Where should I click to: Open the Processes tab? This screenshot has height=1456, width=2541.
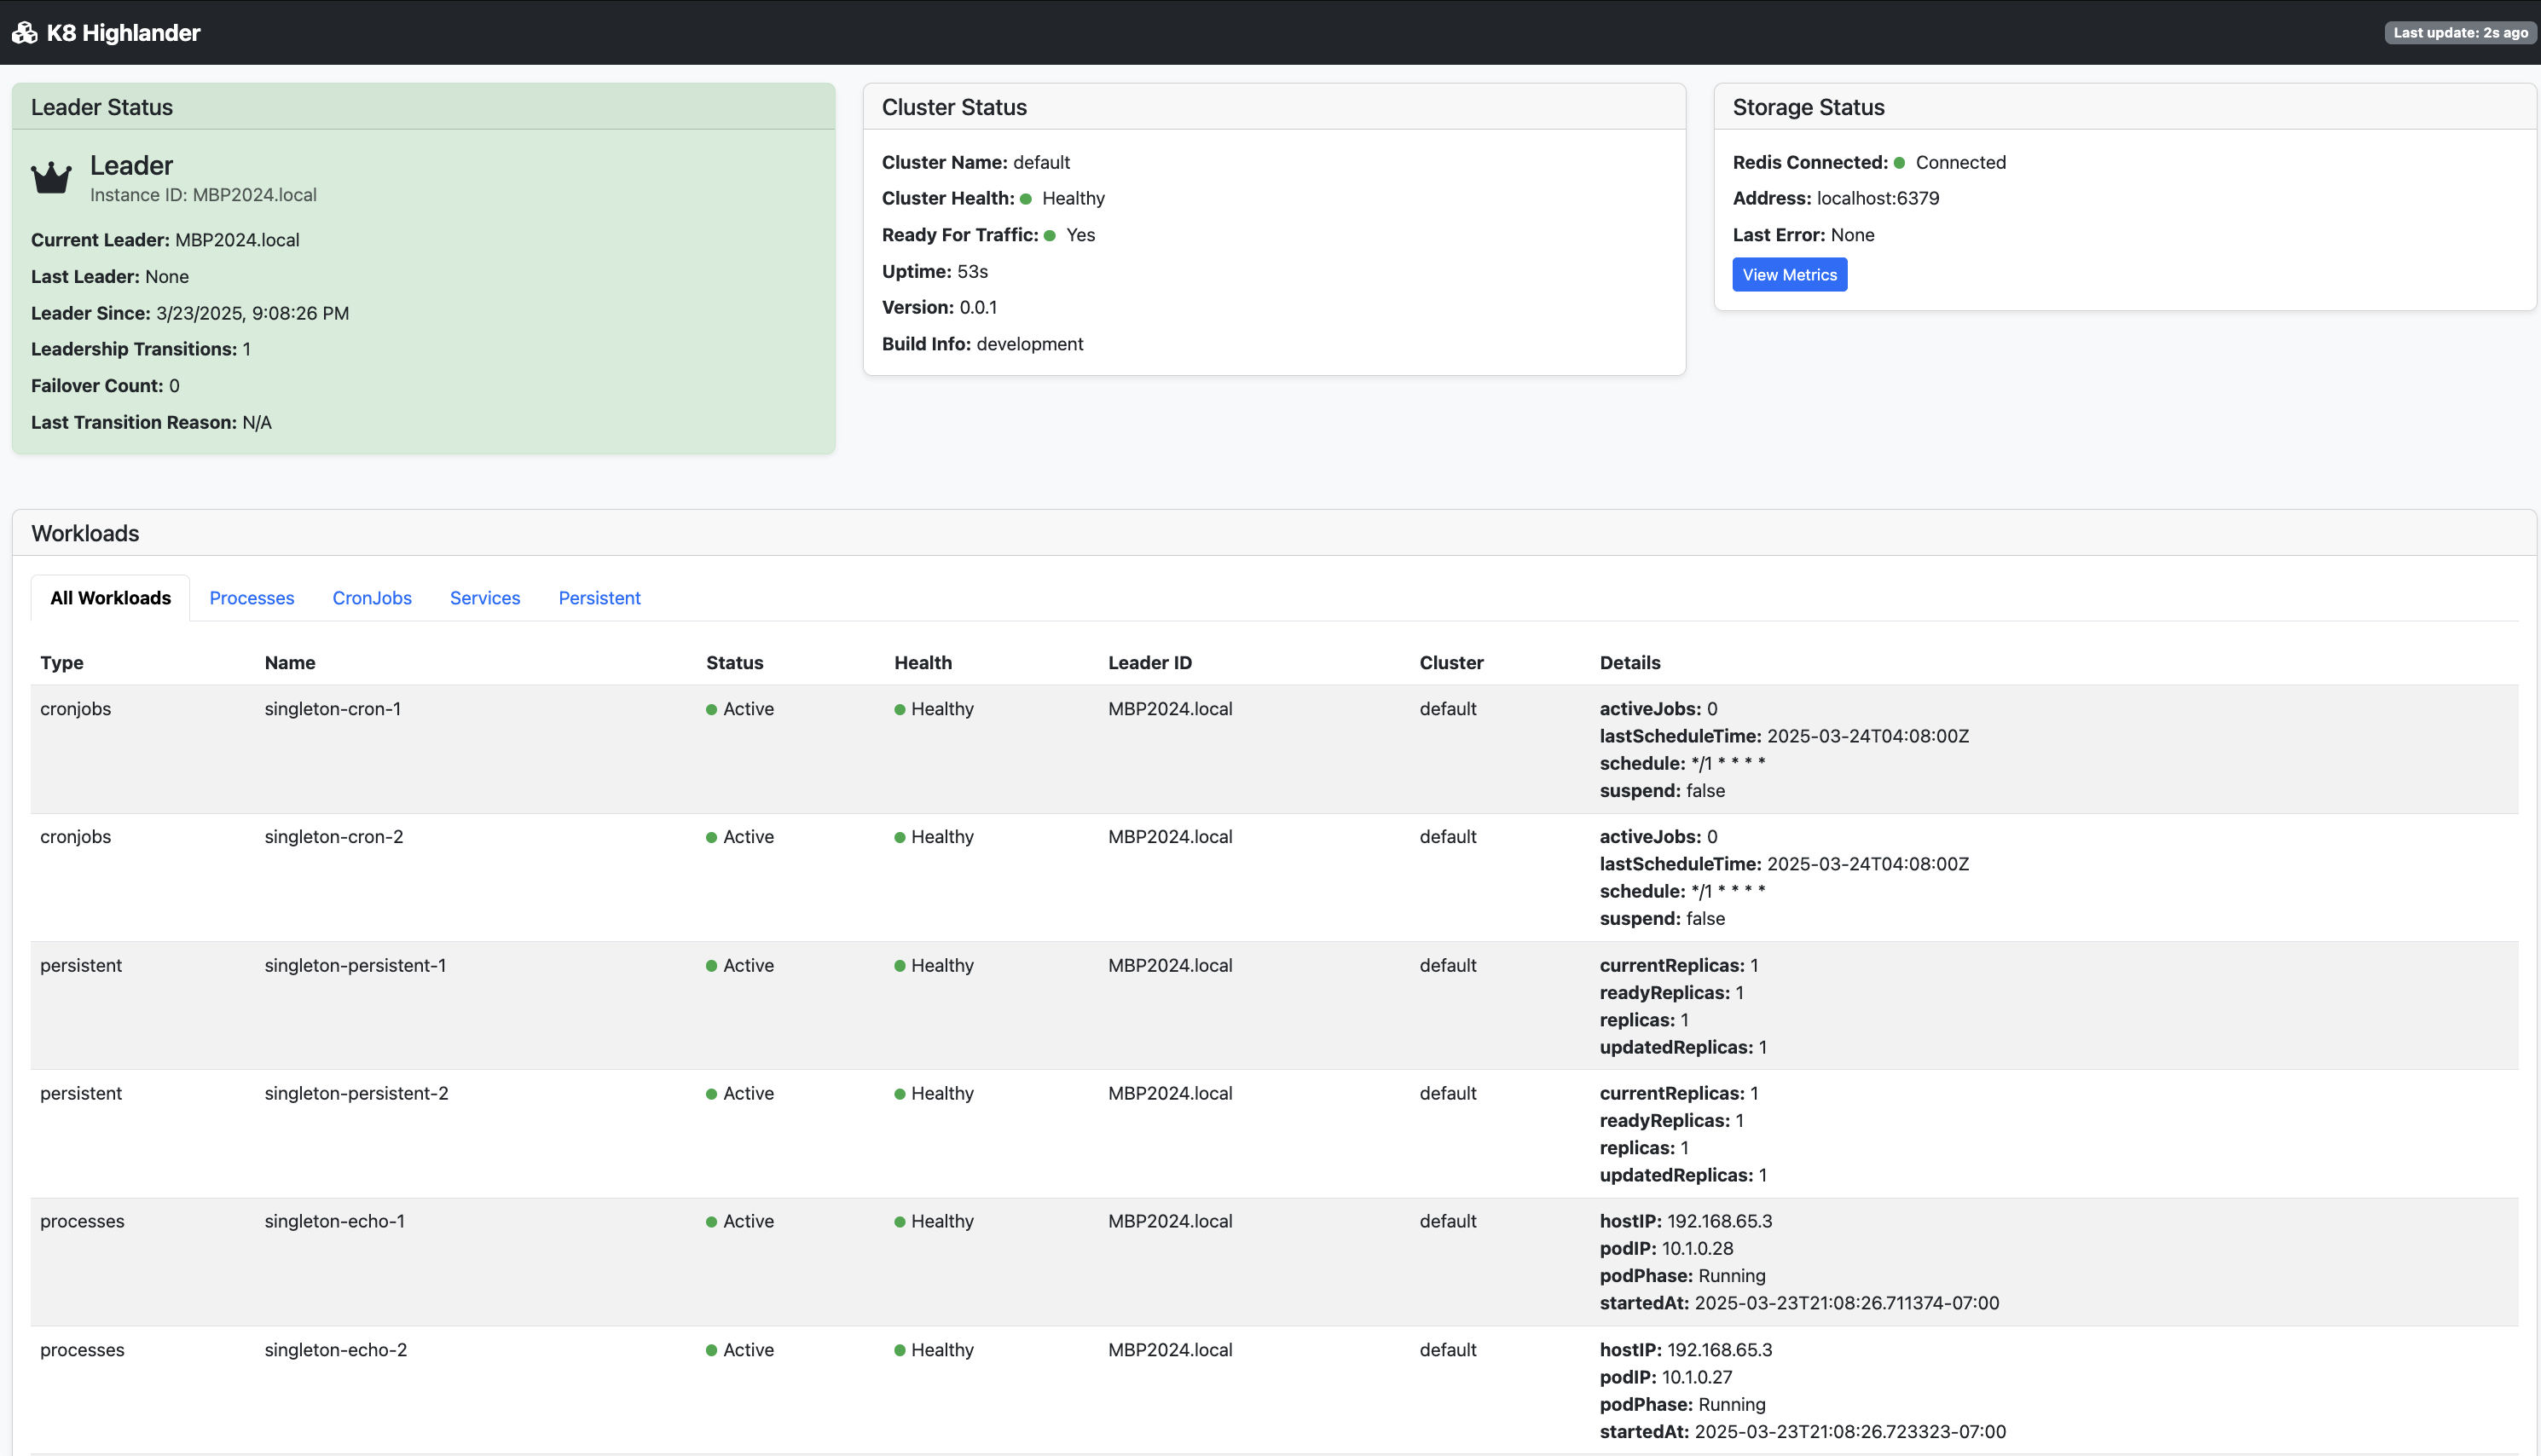[251, 598]
